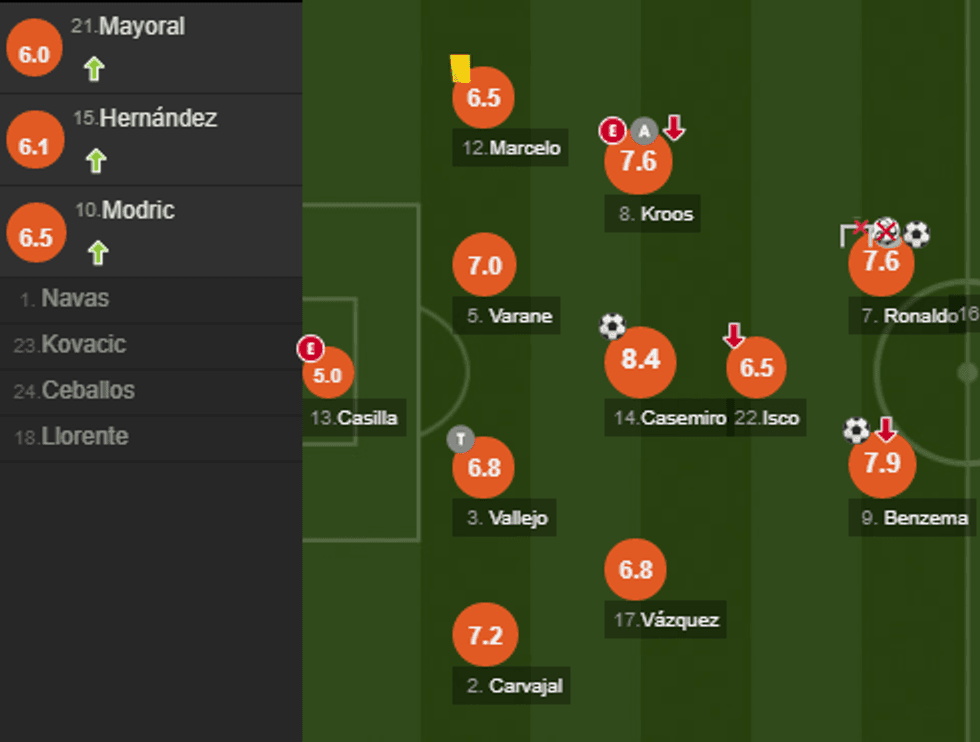Open Llorente from the bench list

(x=84, y=437)
